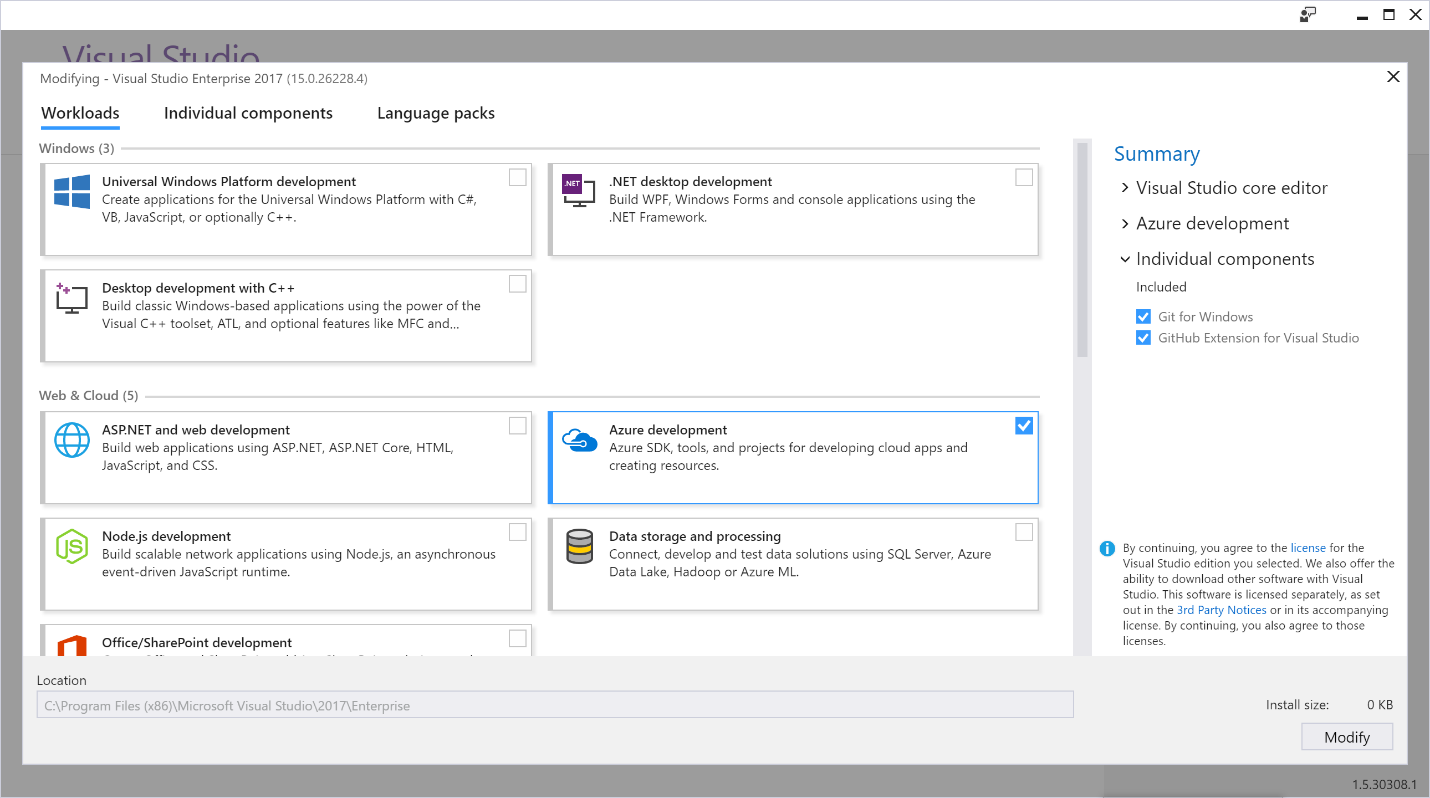Click the Summary heading
The width and height of the screenshot is (1430, 798).
1157,154
